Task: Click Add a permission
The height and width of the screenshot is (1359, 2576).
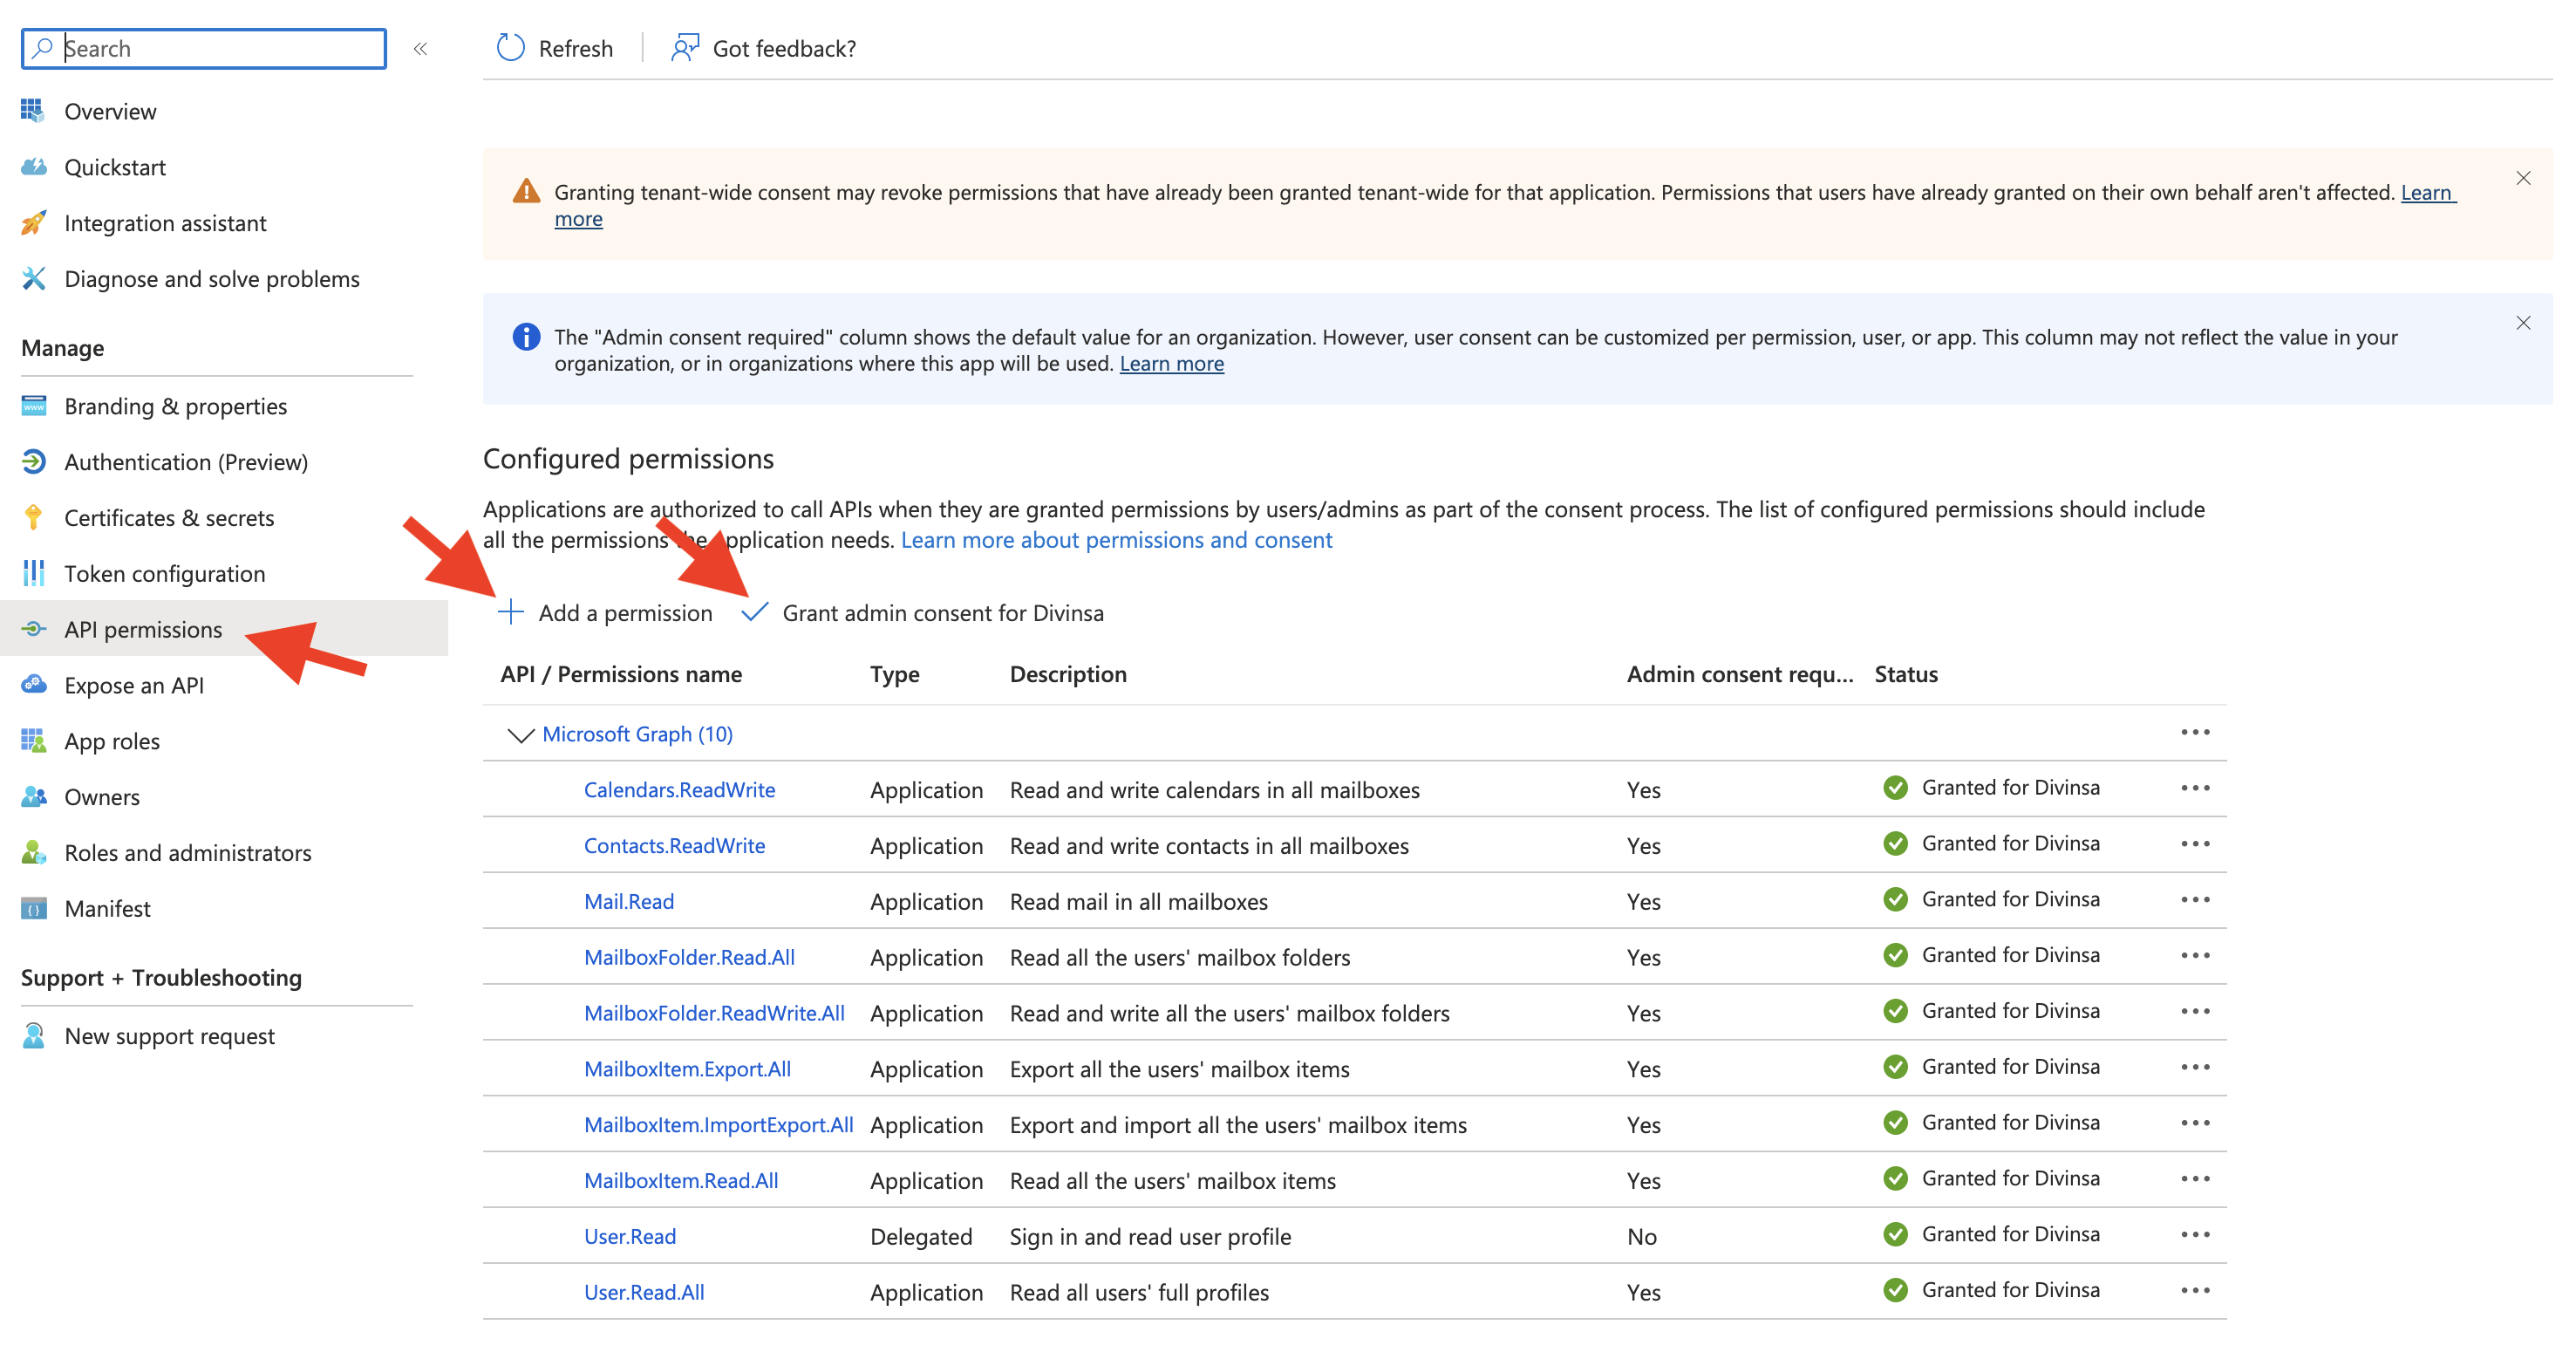Action: [x=606, y=612]
